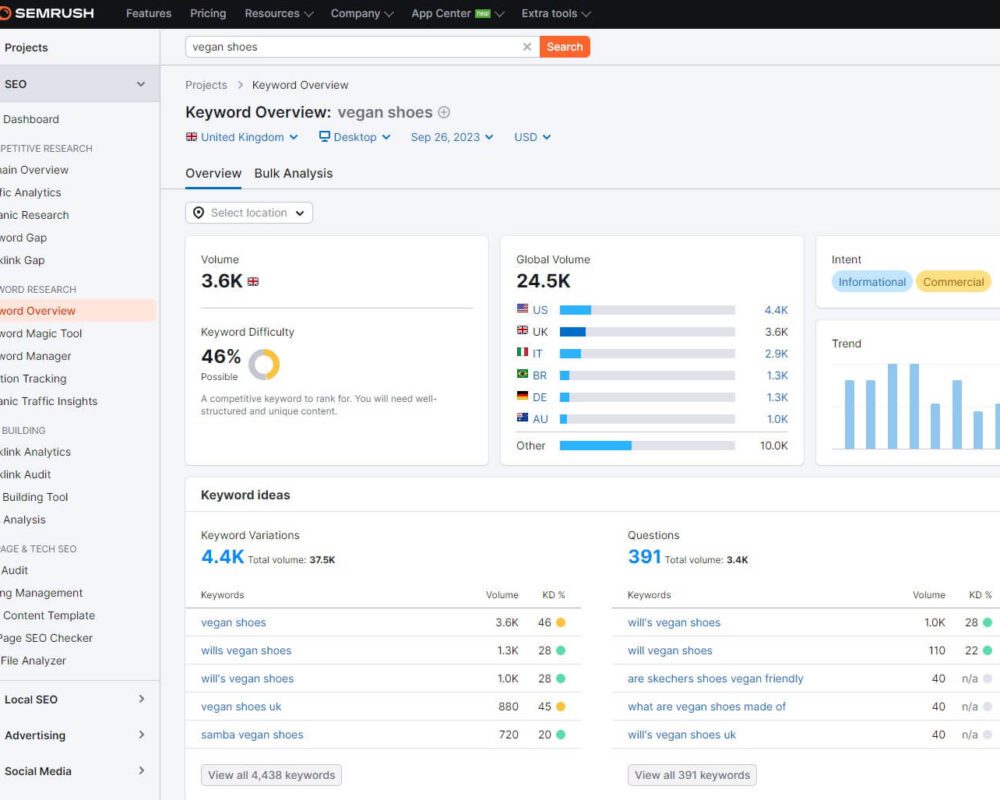Open Keyword Gap in sidebar
Screen dimensions: 1000x800
[x=24, y=238]
